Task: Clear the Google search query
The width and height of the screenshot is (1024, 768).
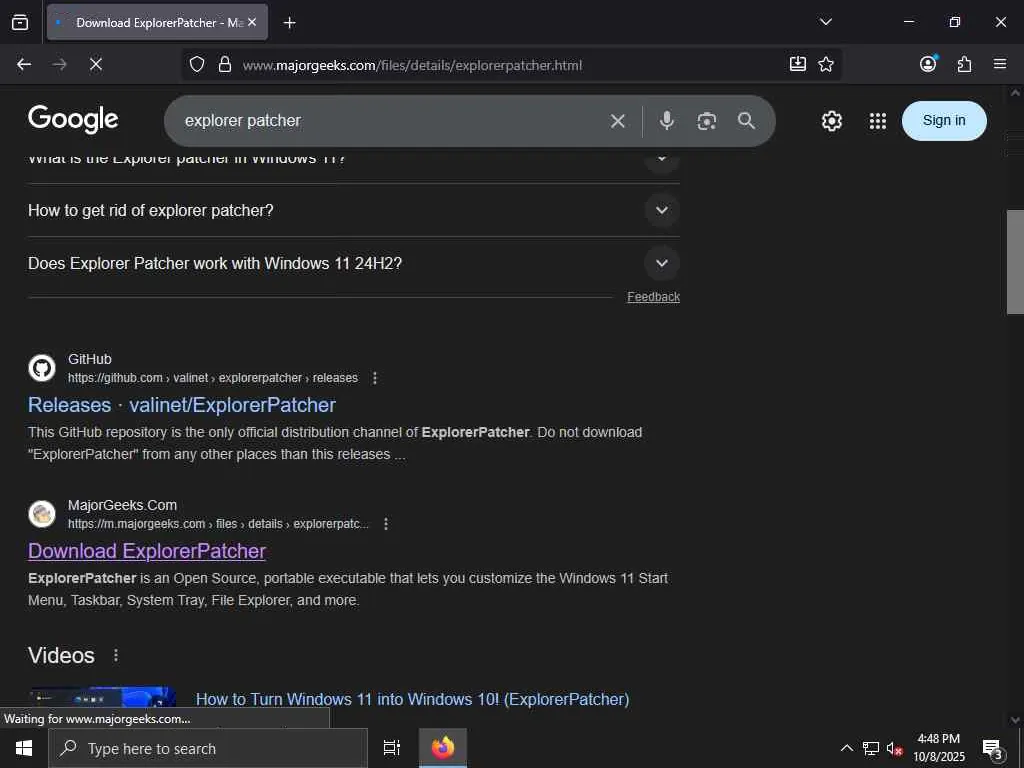Action: point(618,121)
